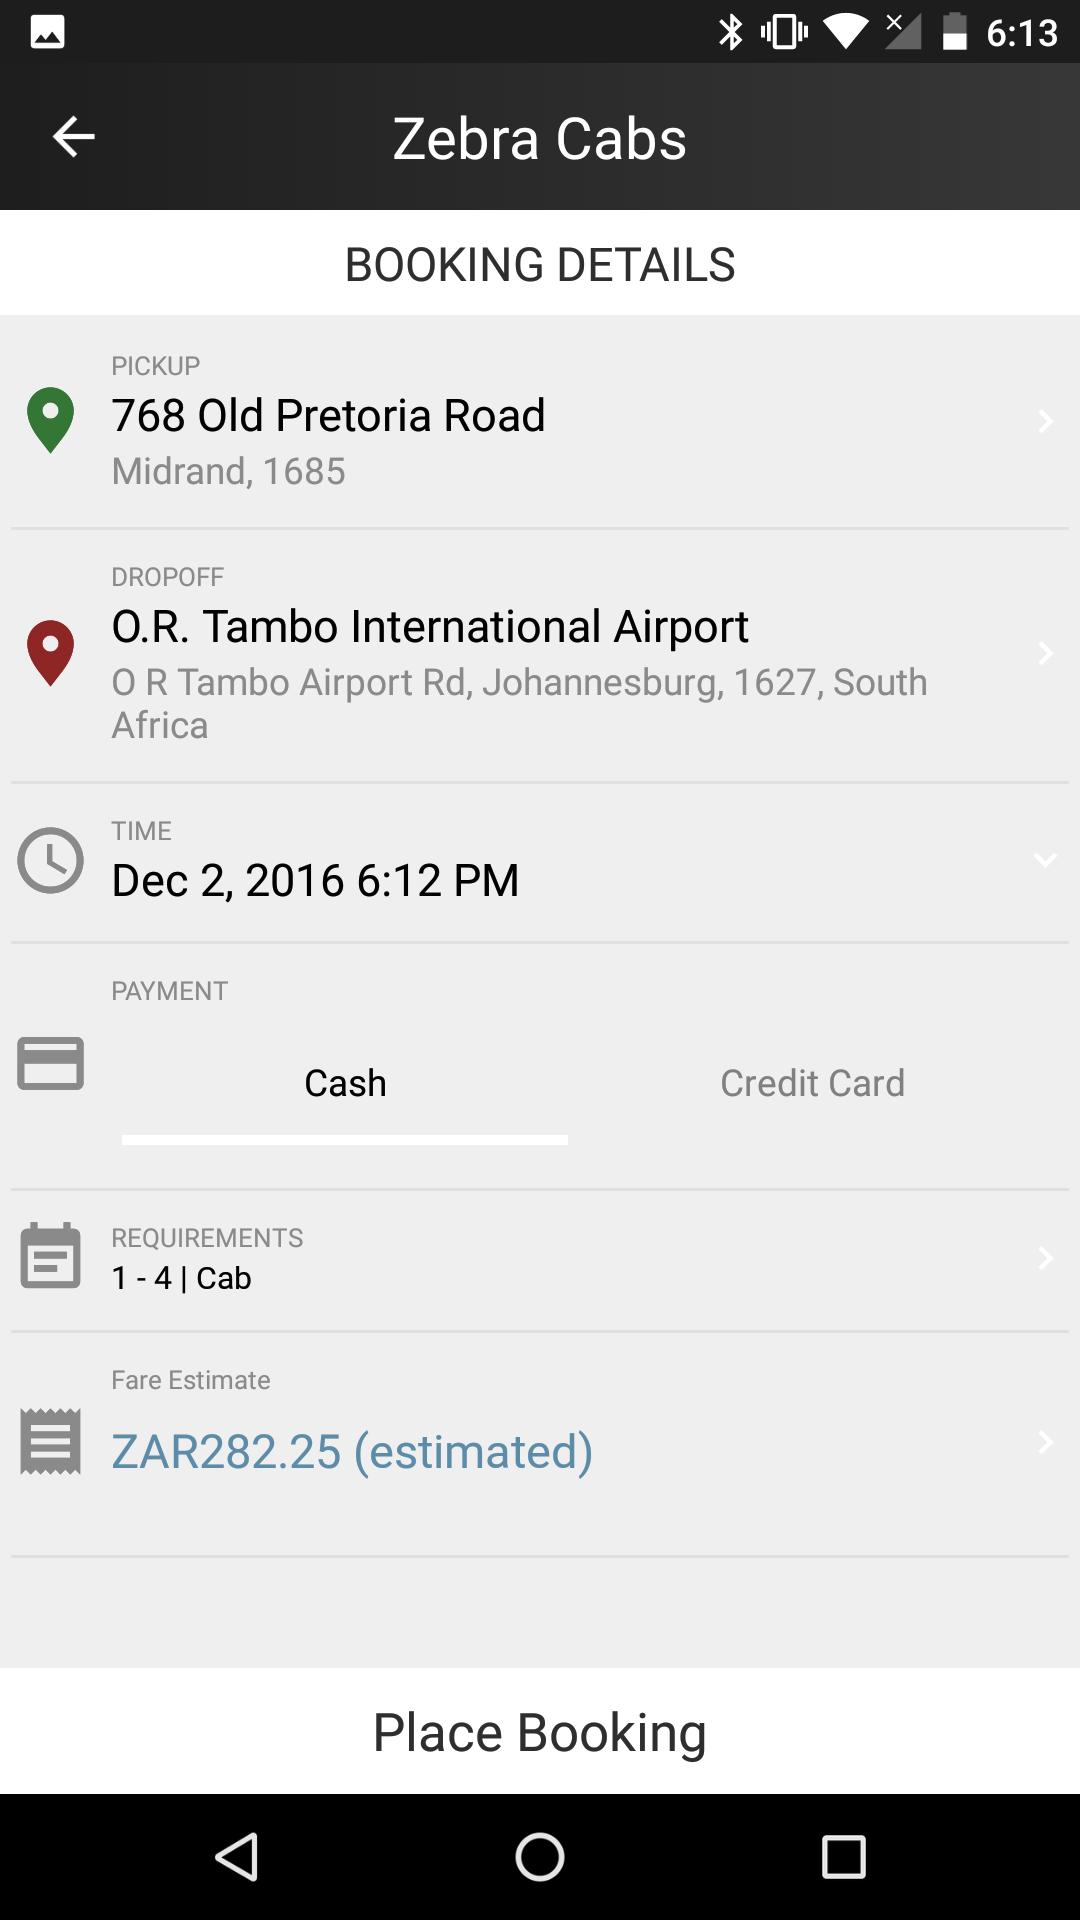This screenshot has height=1920, width=1080.
Task: Tap the clock icon beside Time
Action: 50,860
